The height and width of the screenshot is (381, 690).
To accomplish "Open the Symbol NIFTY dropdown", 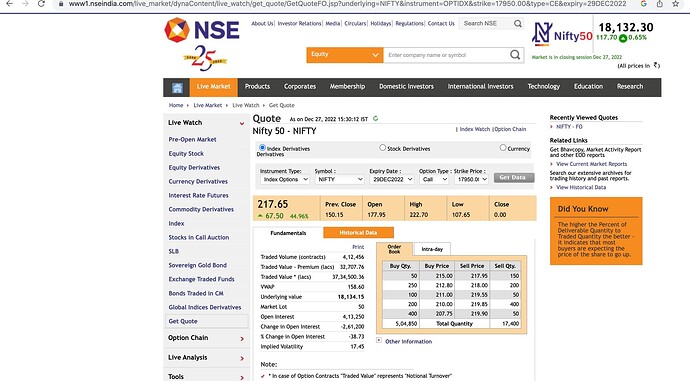I will click(339, 180).
